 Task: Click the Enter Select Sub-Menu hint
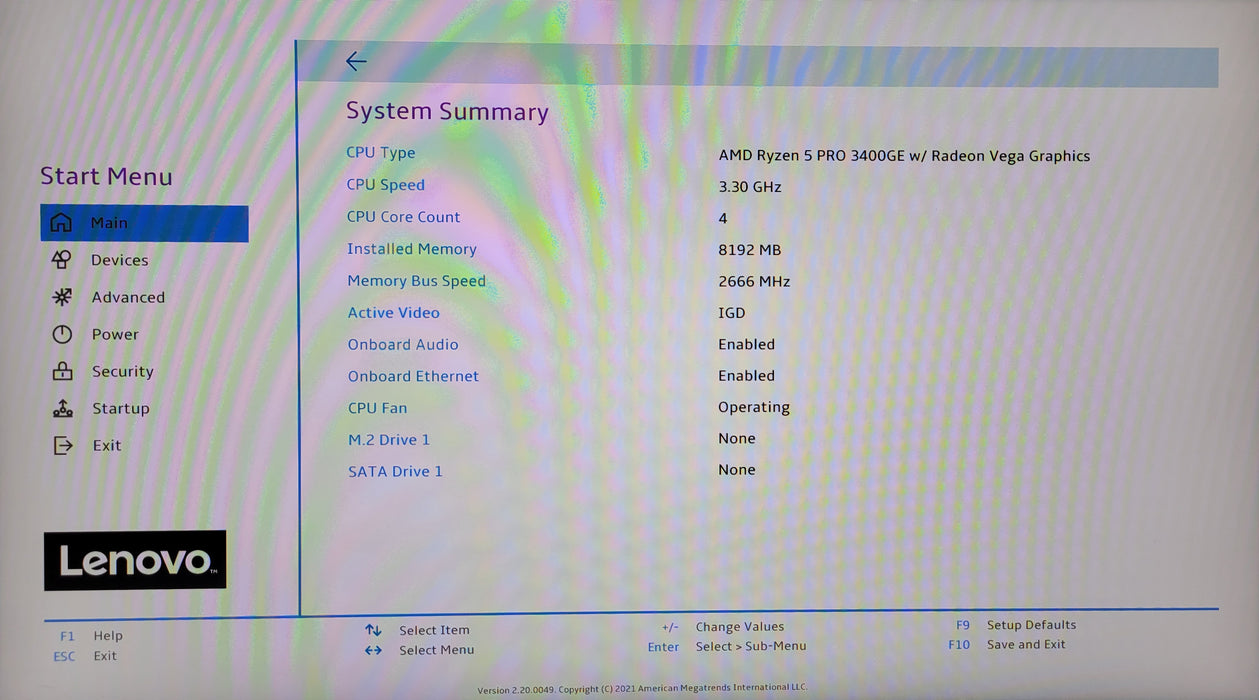point(727,647)
